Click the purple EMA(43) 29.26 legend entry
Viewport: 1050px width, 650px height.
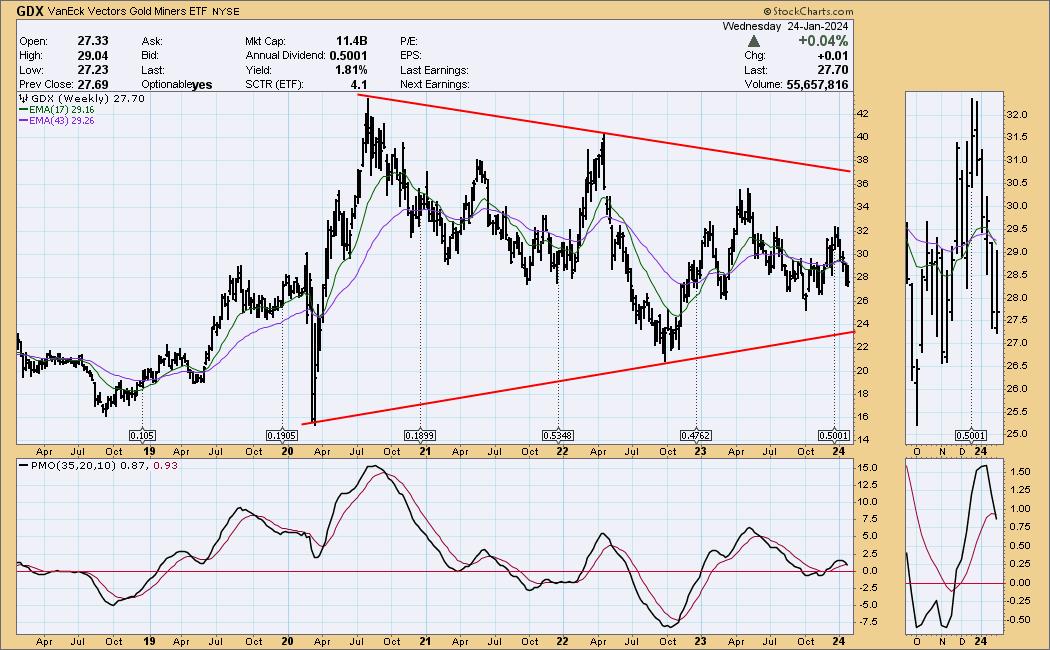(58, 120)
